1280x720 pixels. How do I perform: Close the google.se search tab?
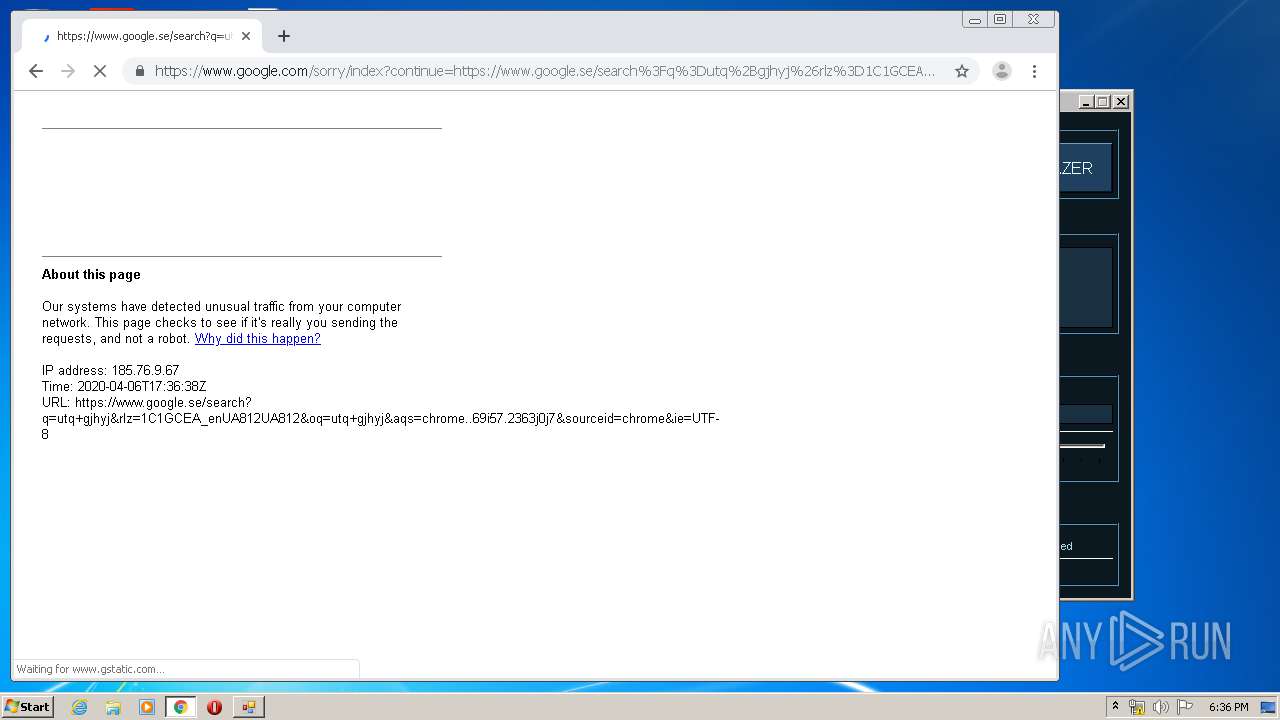(x=246, y=36)
